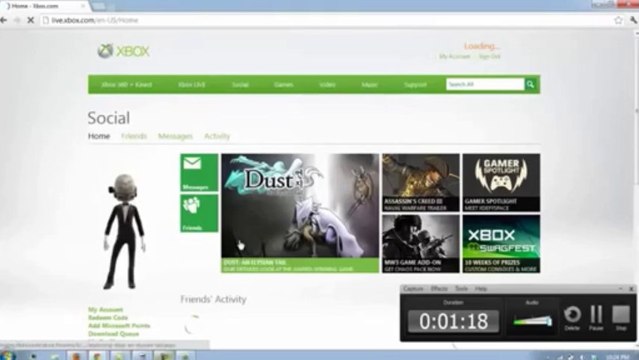Open Games in the green nav bar
Viewport: 639px width, 360px height.
[284, 85]
